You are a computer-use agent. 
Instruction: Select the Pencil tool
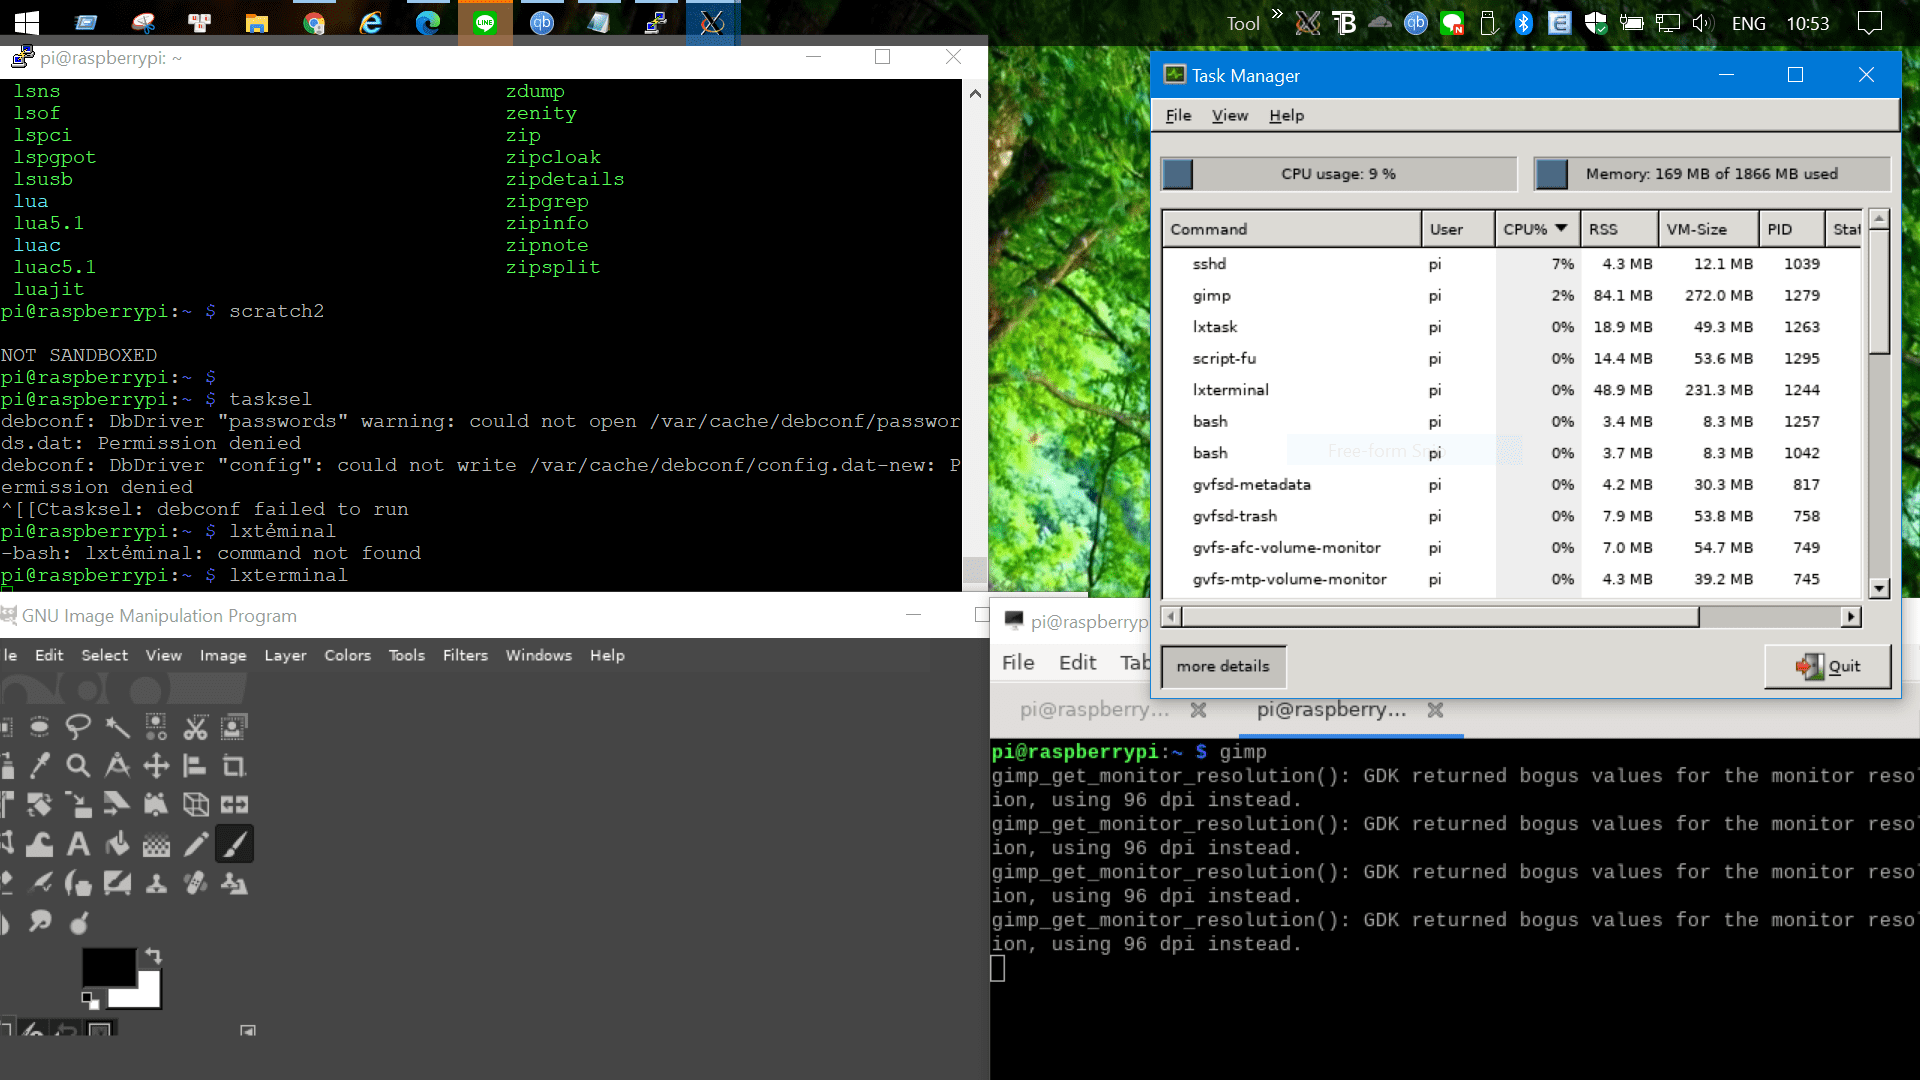[x=195, y=844]
